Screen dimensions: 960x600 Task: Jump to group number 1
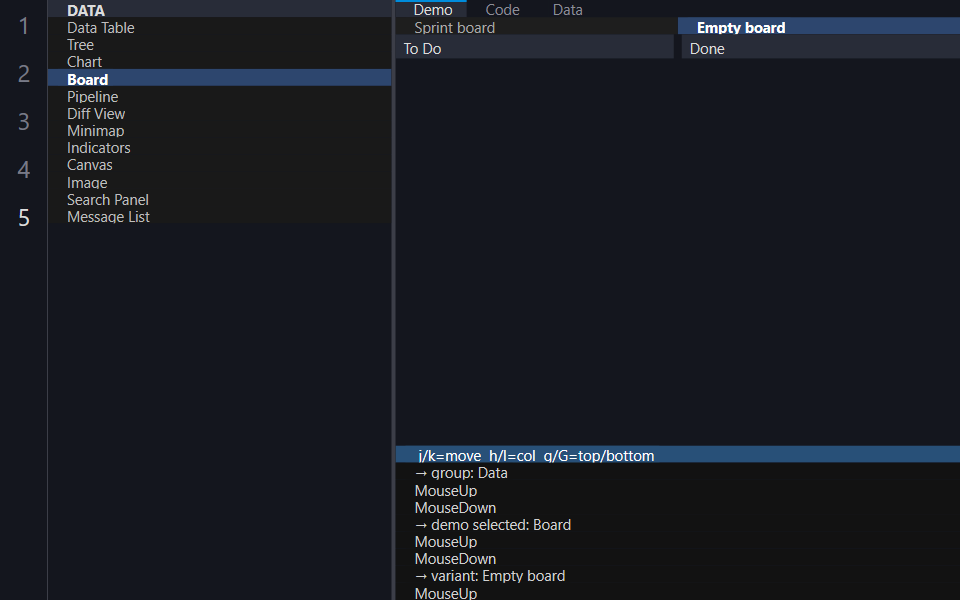[x=23, y=26]
